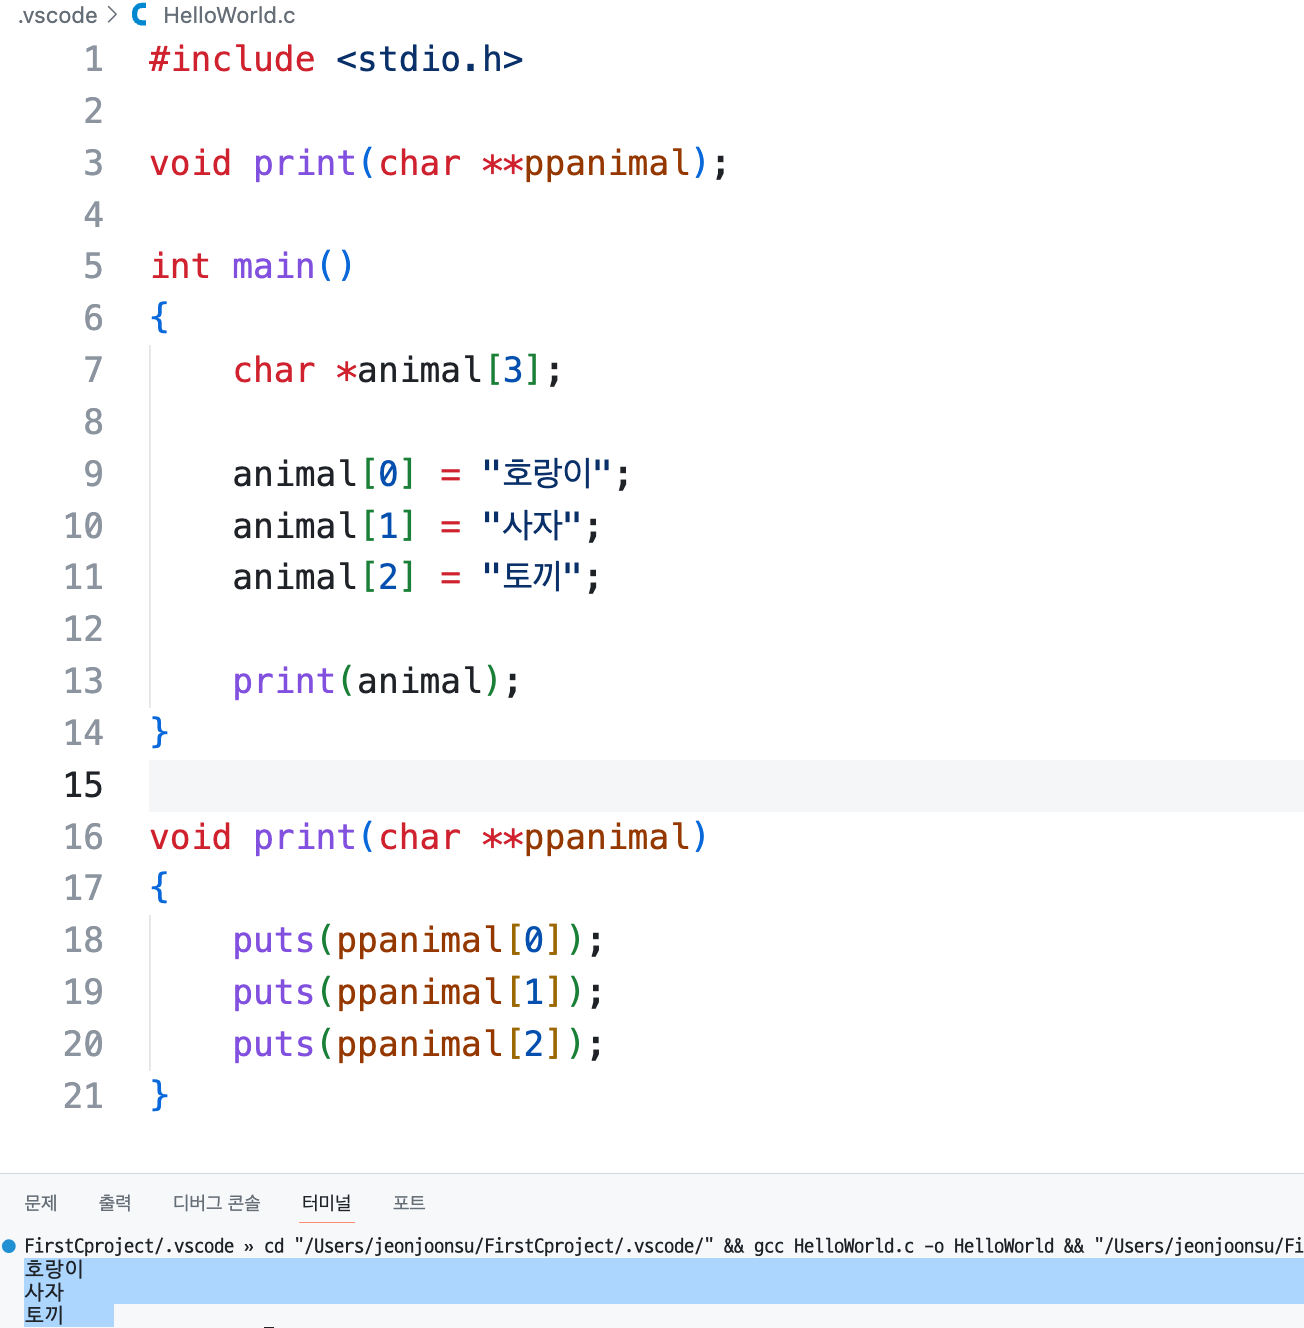Screen dimensions: 1304x1328
Task: Place cursor on empty highlighted line 15
Action: (x=726, y=785)
